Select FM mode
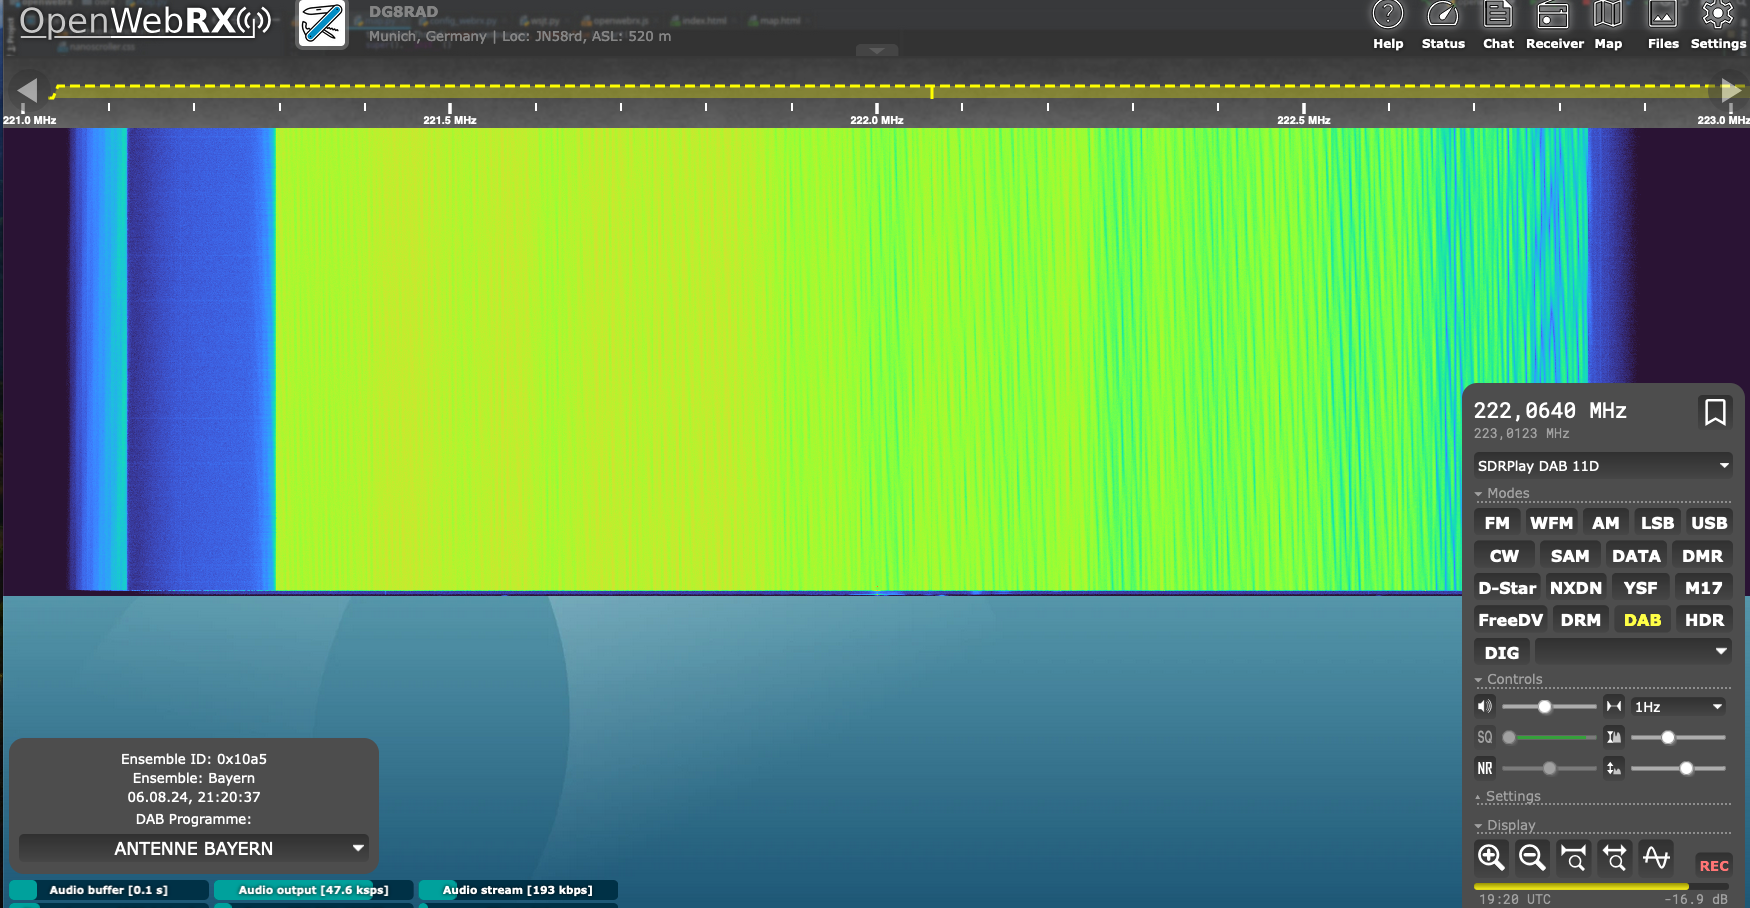 tap(1497, 522)
